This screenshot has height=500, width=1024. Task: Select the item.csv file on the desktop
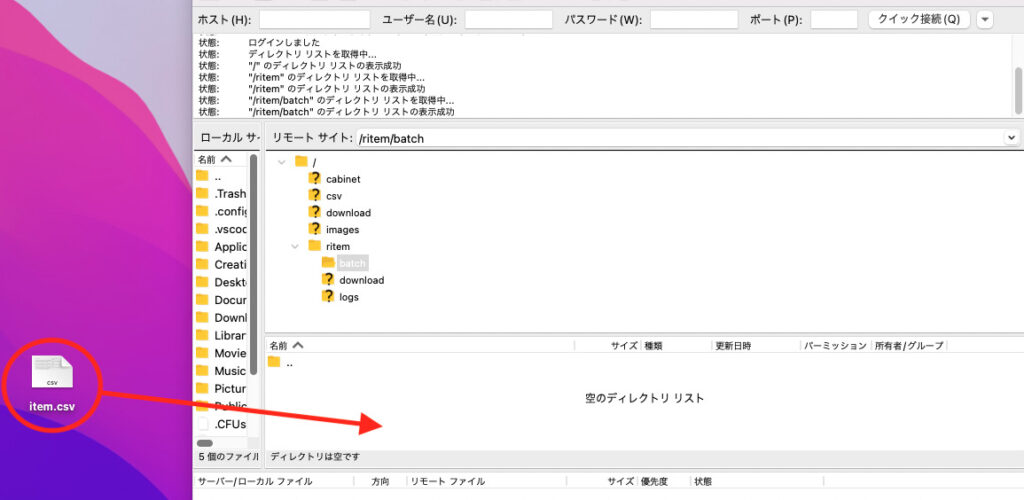point(52,384)
